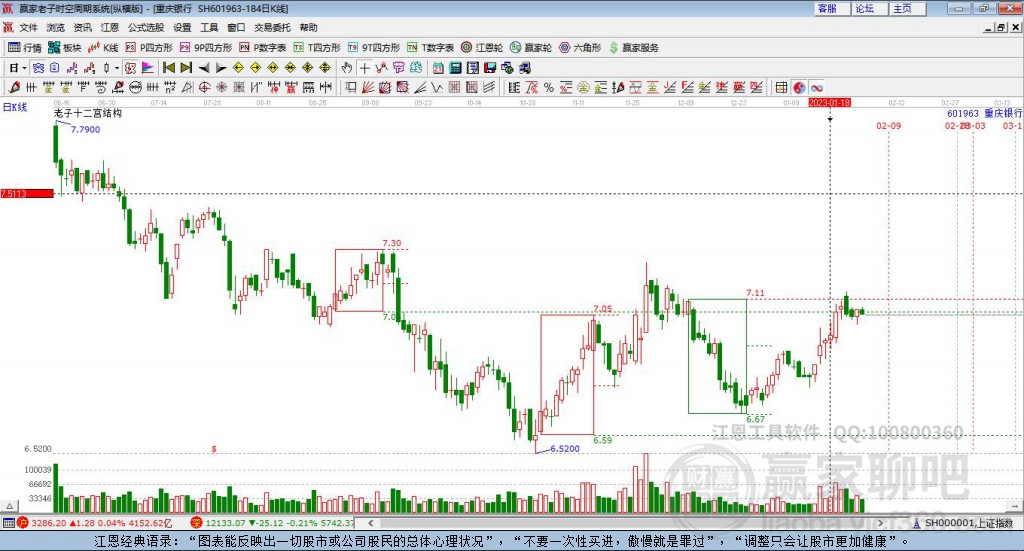Toggle the crosshair cursor tool
Screen dimensions: 1024x551
[364, 68]
